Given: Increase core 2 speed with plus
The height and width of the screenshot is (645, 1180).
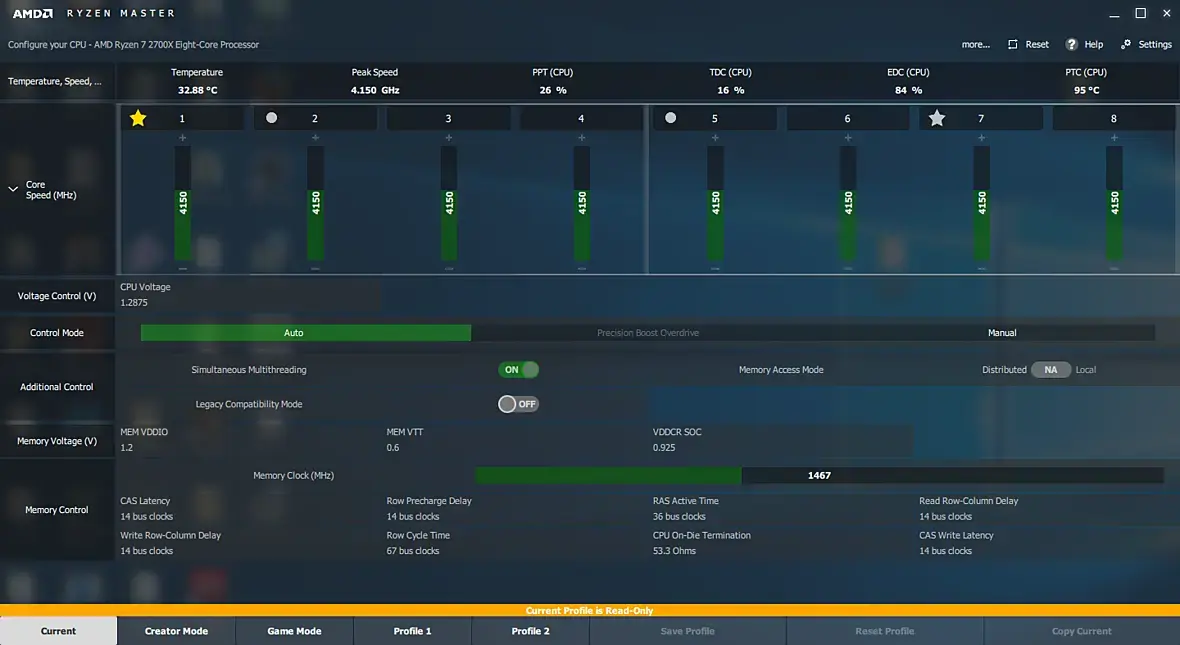Looking at the screenshot, I should [315, 138].
